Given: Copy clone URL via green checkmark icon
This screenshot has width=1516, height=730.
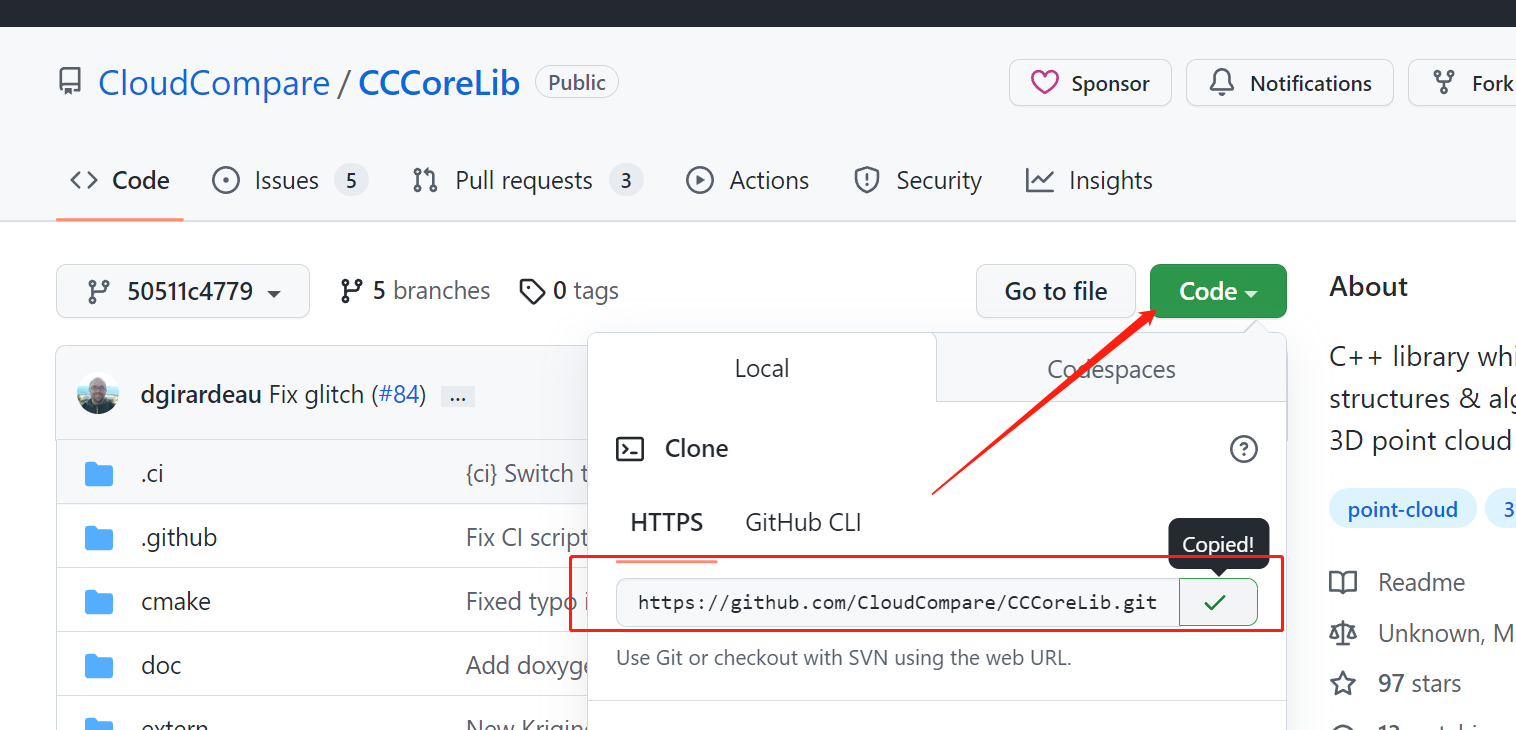Looking at the screenshot, I should point(1217,601).
